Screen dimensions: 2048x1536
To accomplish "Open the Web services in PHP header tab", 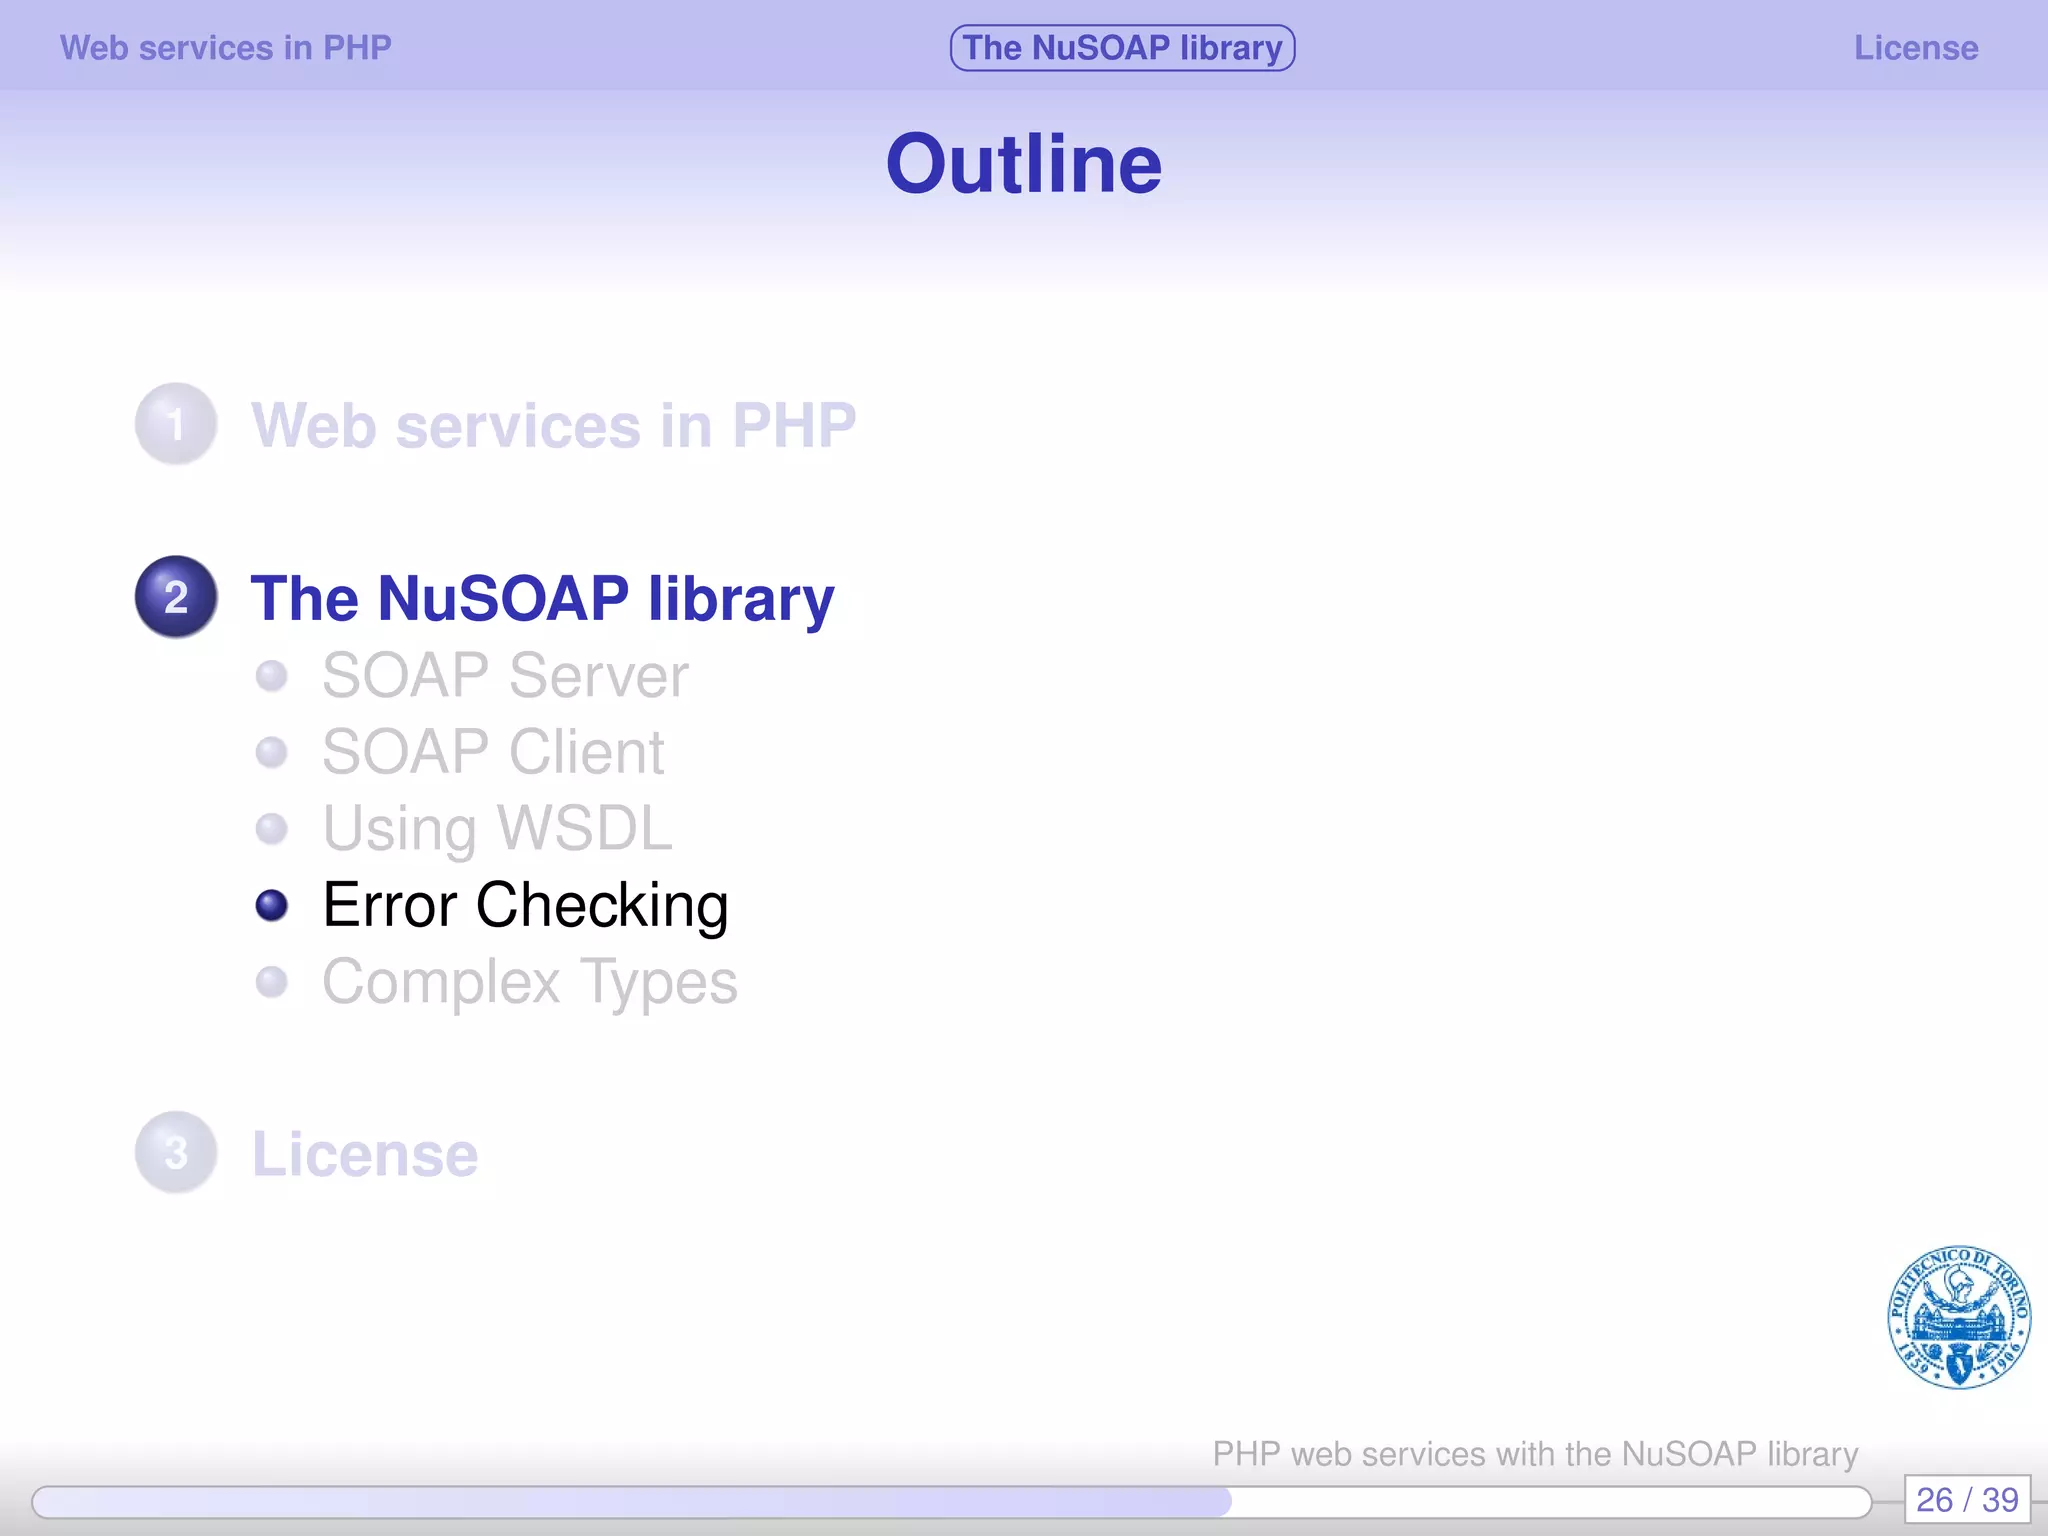I will tap(225, 48).
